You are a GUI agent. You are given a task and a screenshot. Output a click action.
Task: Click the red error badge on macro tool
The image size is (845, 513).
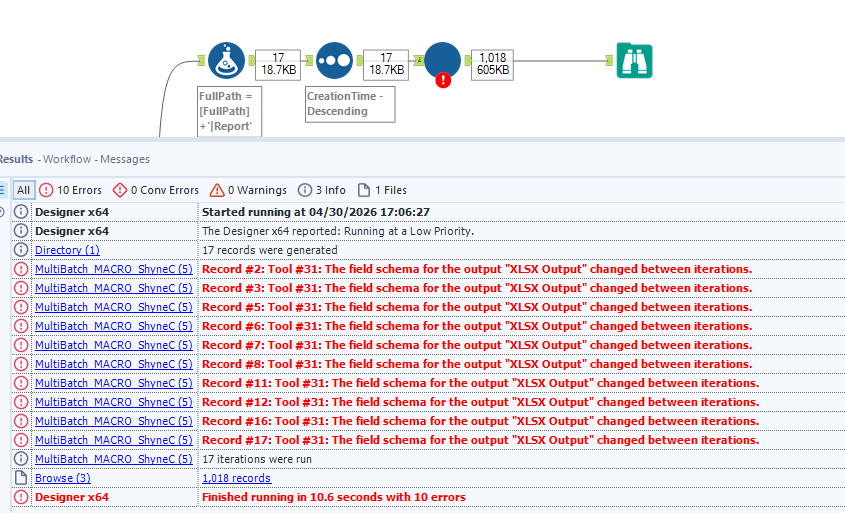[x=443, y=80]
